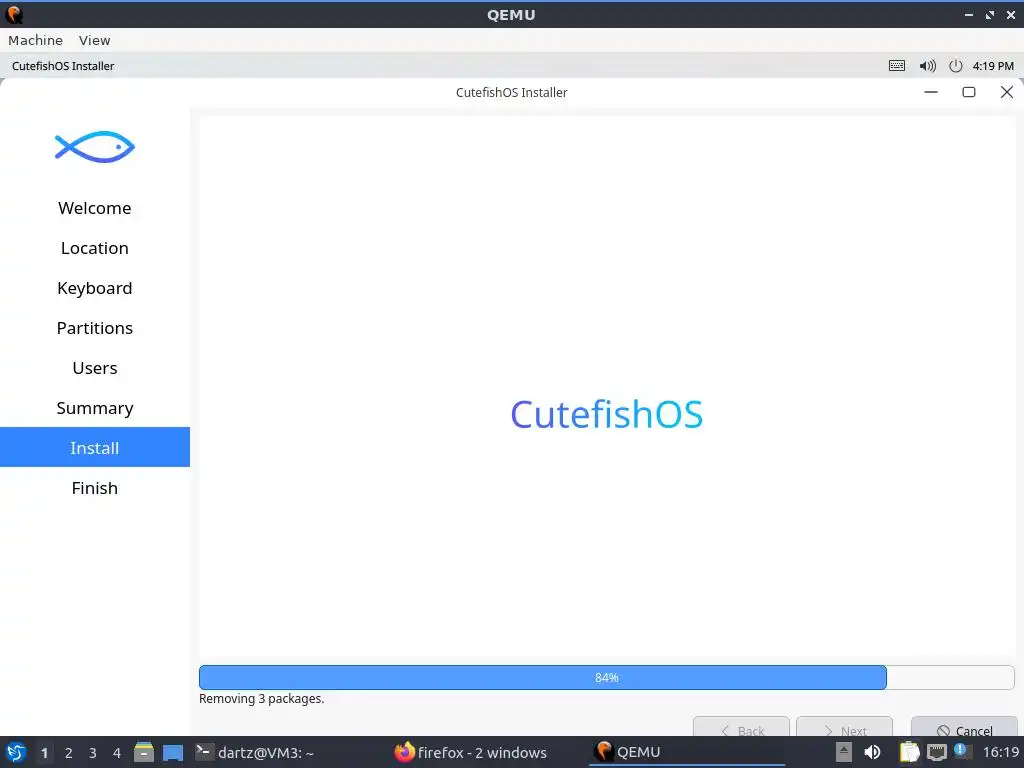Open the View menu in QEMU

(x=95, y=40)
